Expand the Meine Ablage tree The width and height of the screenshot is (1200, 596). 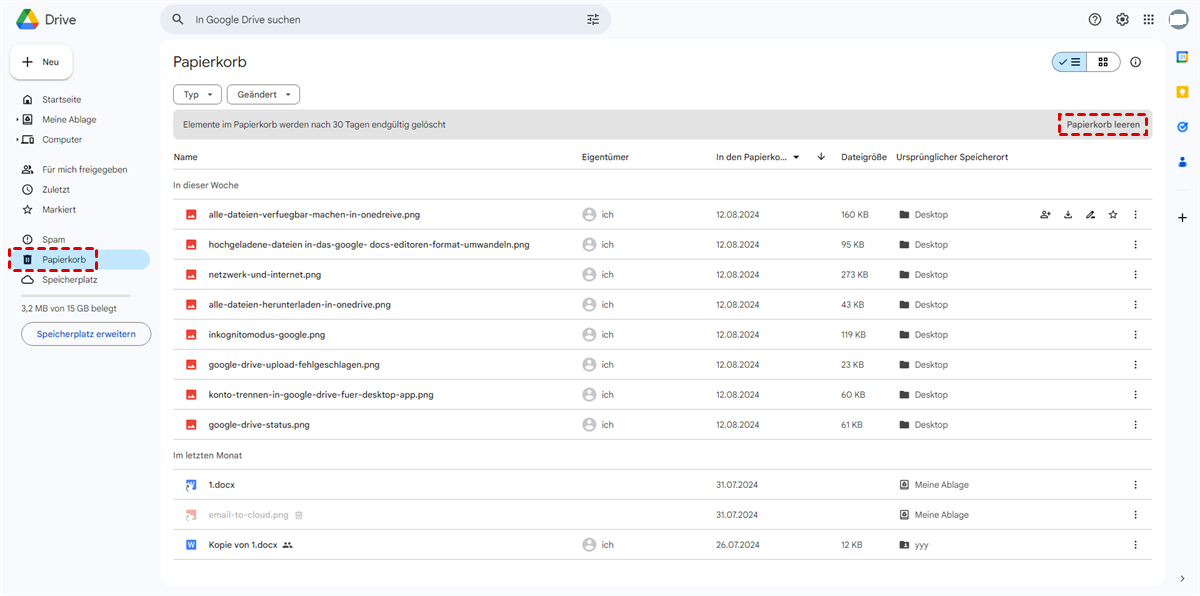17,120
